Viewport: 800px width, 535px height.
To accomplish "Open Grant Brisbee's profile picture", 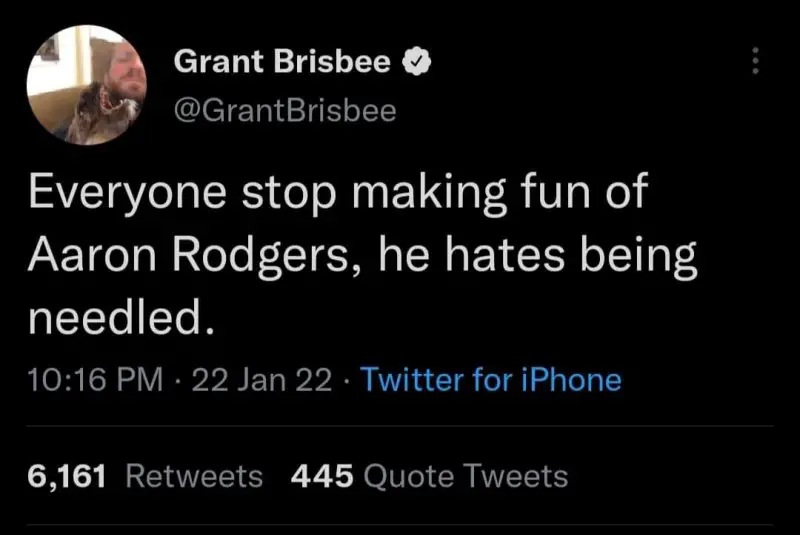I will (x=86, y=85).
